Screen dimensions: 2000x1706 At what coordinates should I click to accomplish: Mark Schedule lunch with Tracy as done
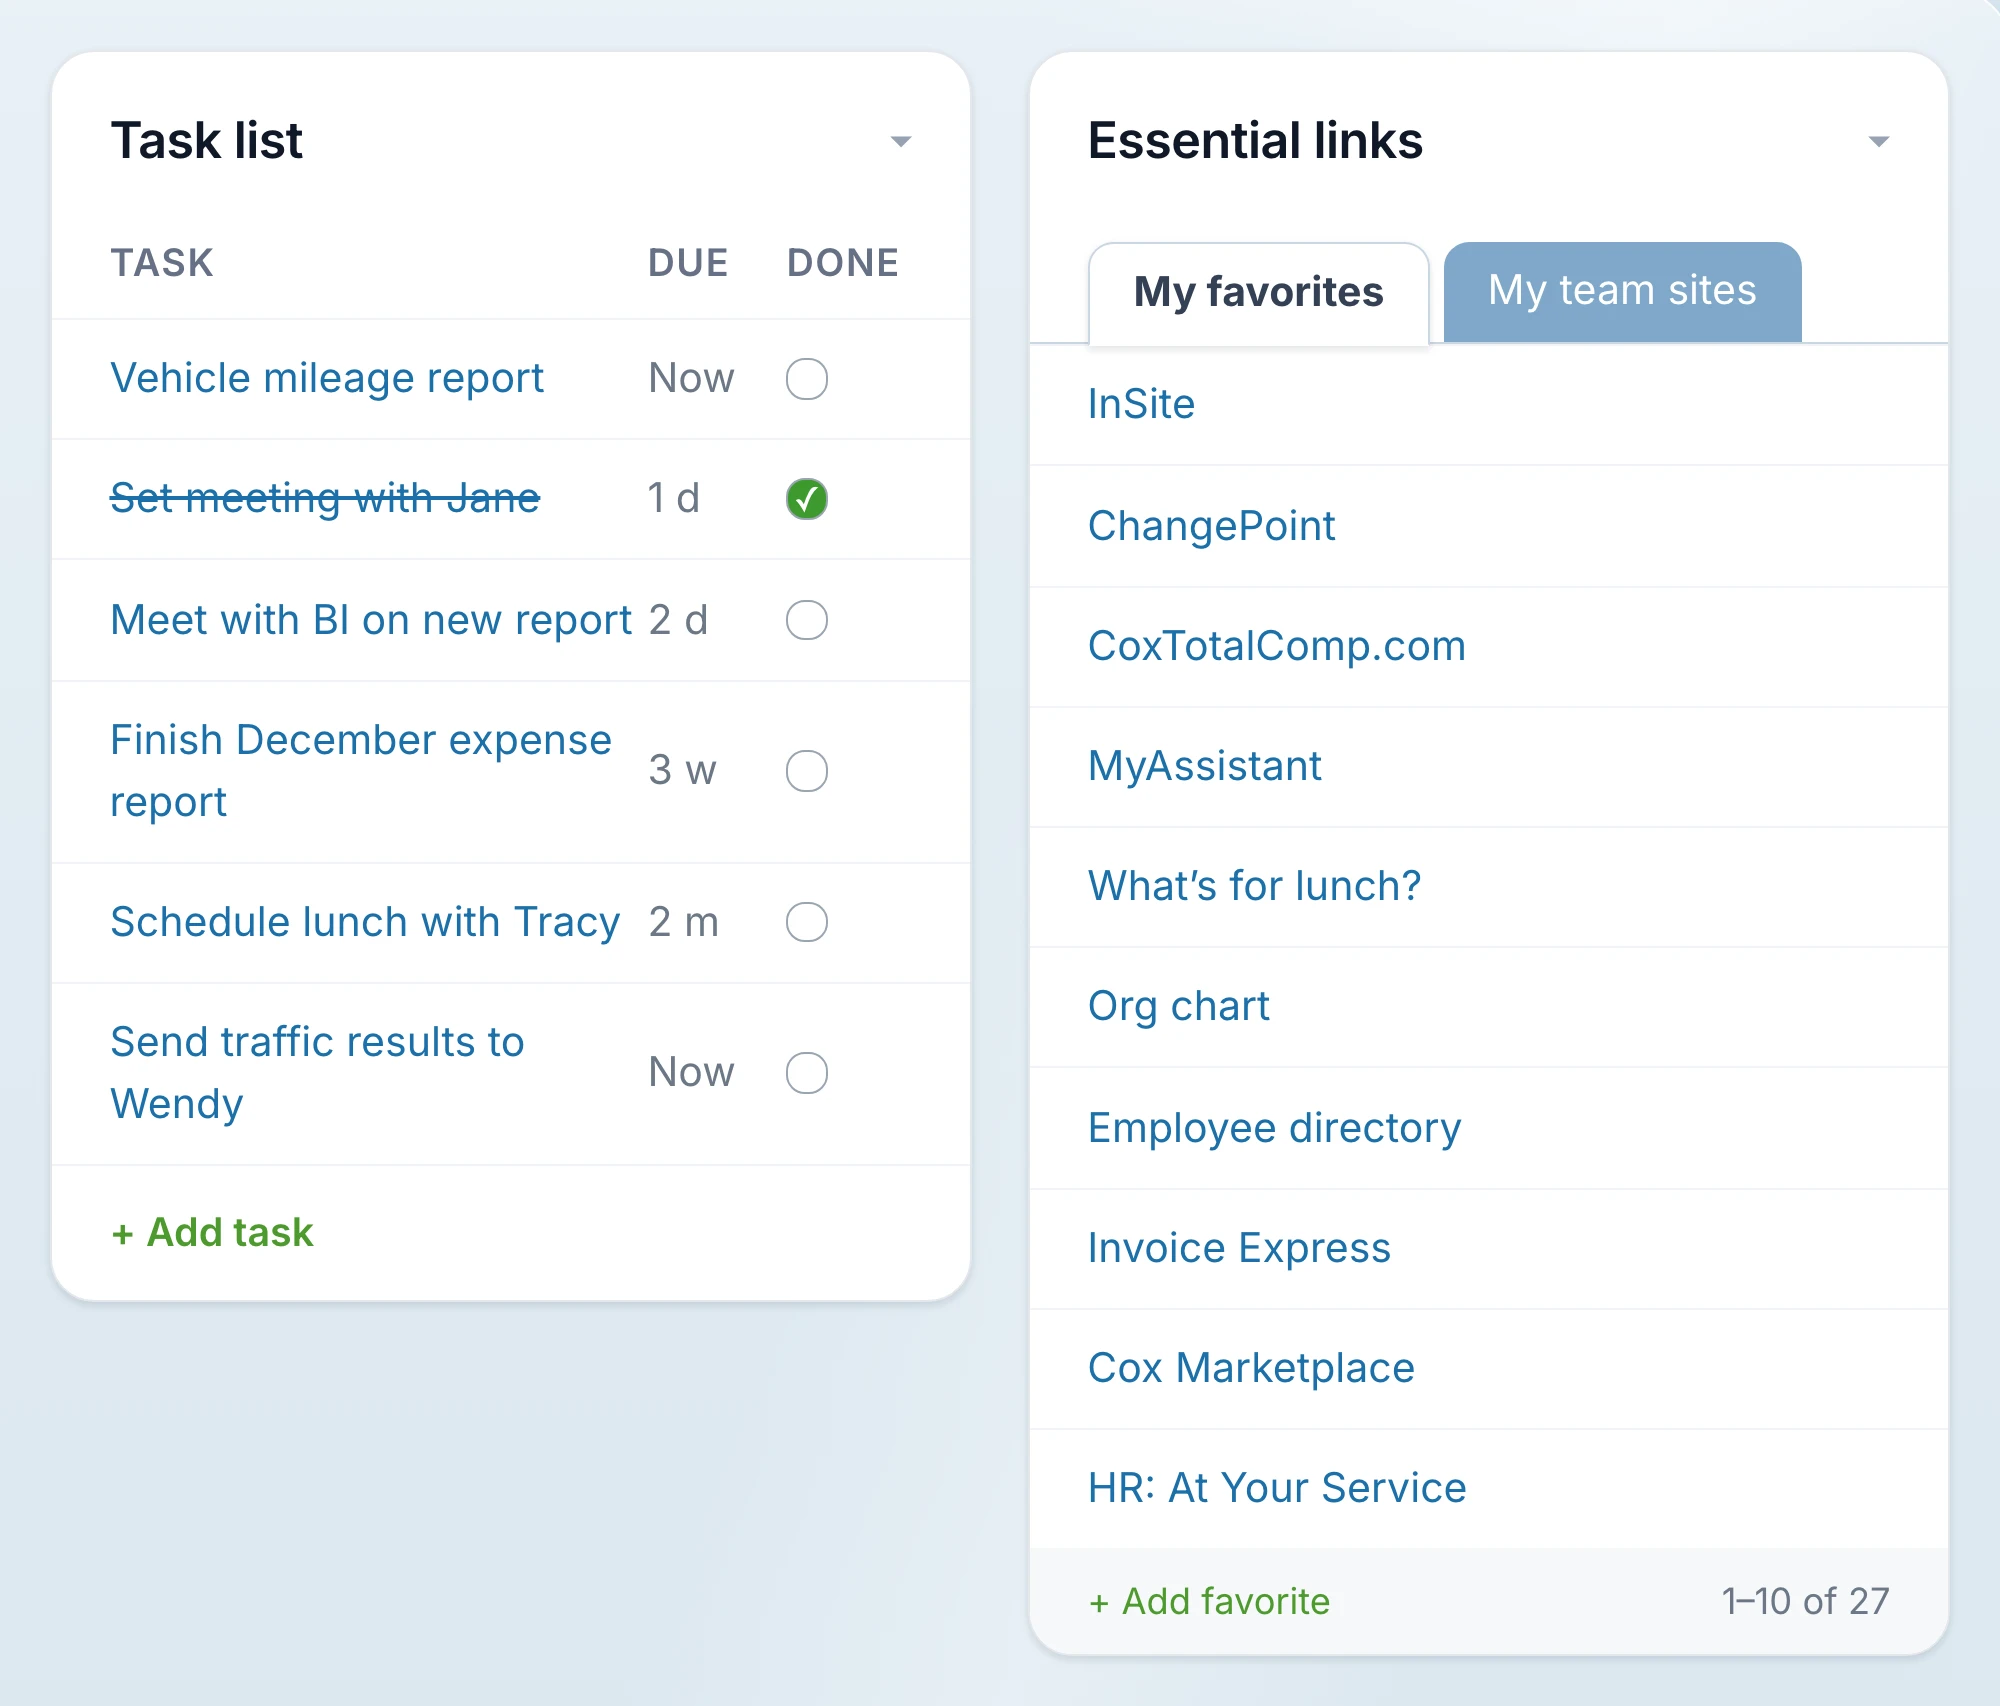tap(806, 922)
